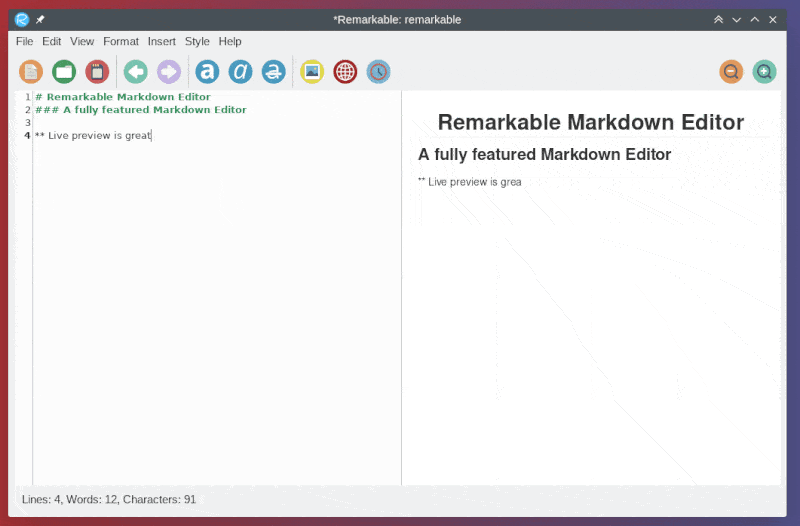
Task: Toggle the window pin in title bar
Action: [40, 19]
